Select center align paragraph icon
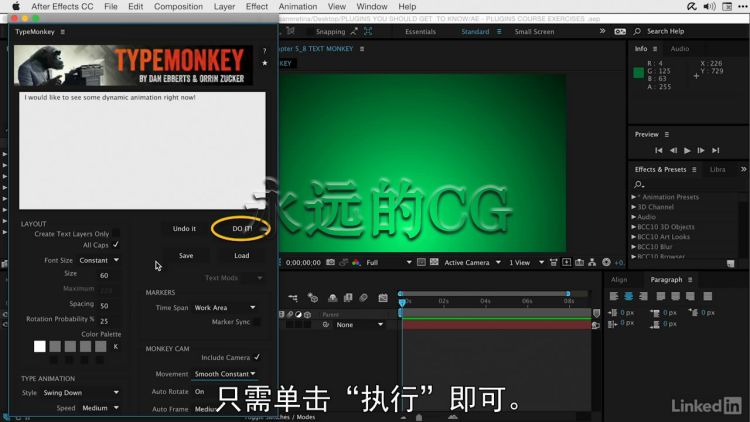Viewport: 750px width, 422px height. coord(629,296)
